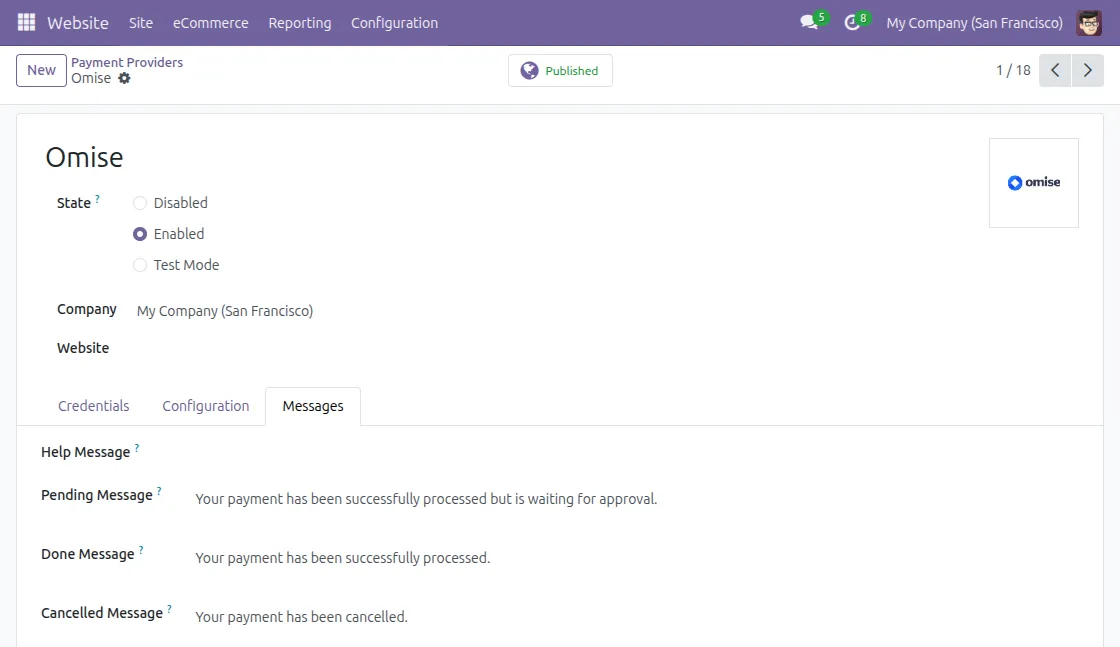Enable Test Mode for Omise

(140, 264)
